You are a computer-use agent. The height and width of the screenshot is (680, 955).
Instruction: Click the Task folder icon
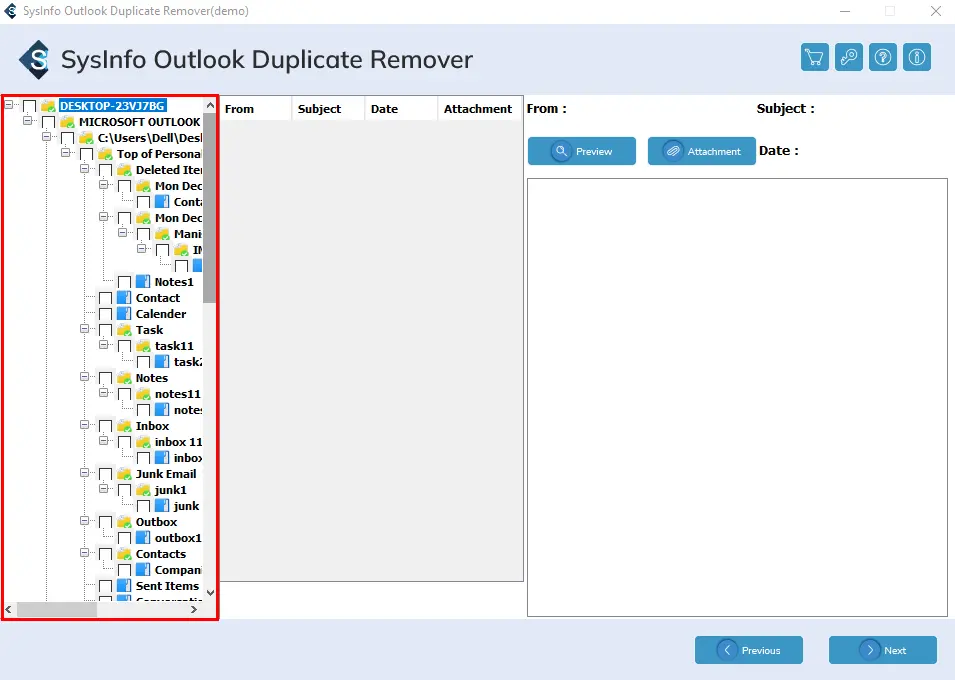[124, 330]
